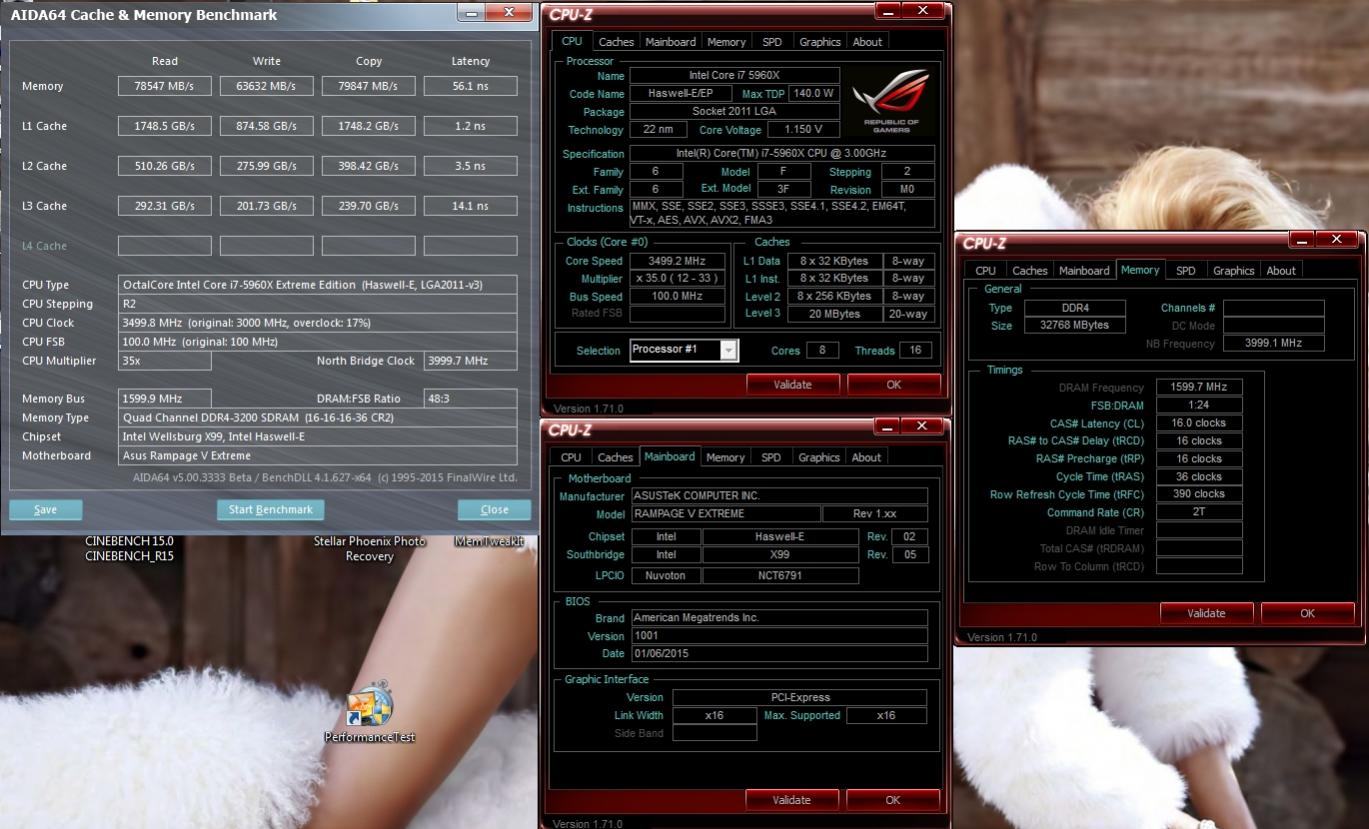
Task: Click Start Benchmark in AIDA64
Action: pos(270,509)
